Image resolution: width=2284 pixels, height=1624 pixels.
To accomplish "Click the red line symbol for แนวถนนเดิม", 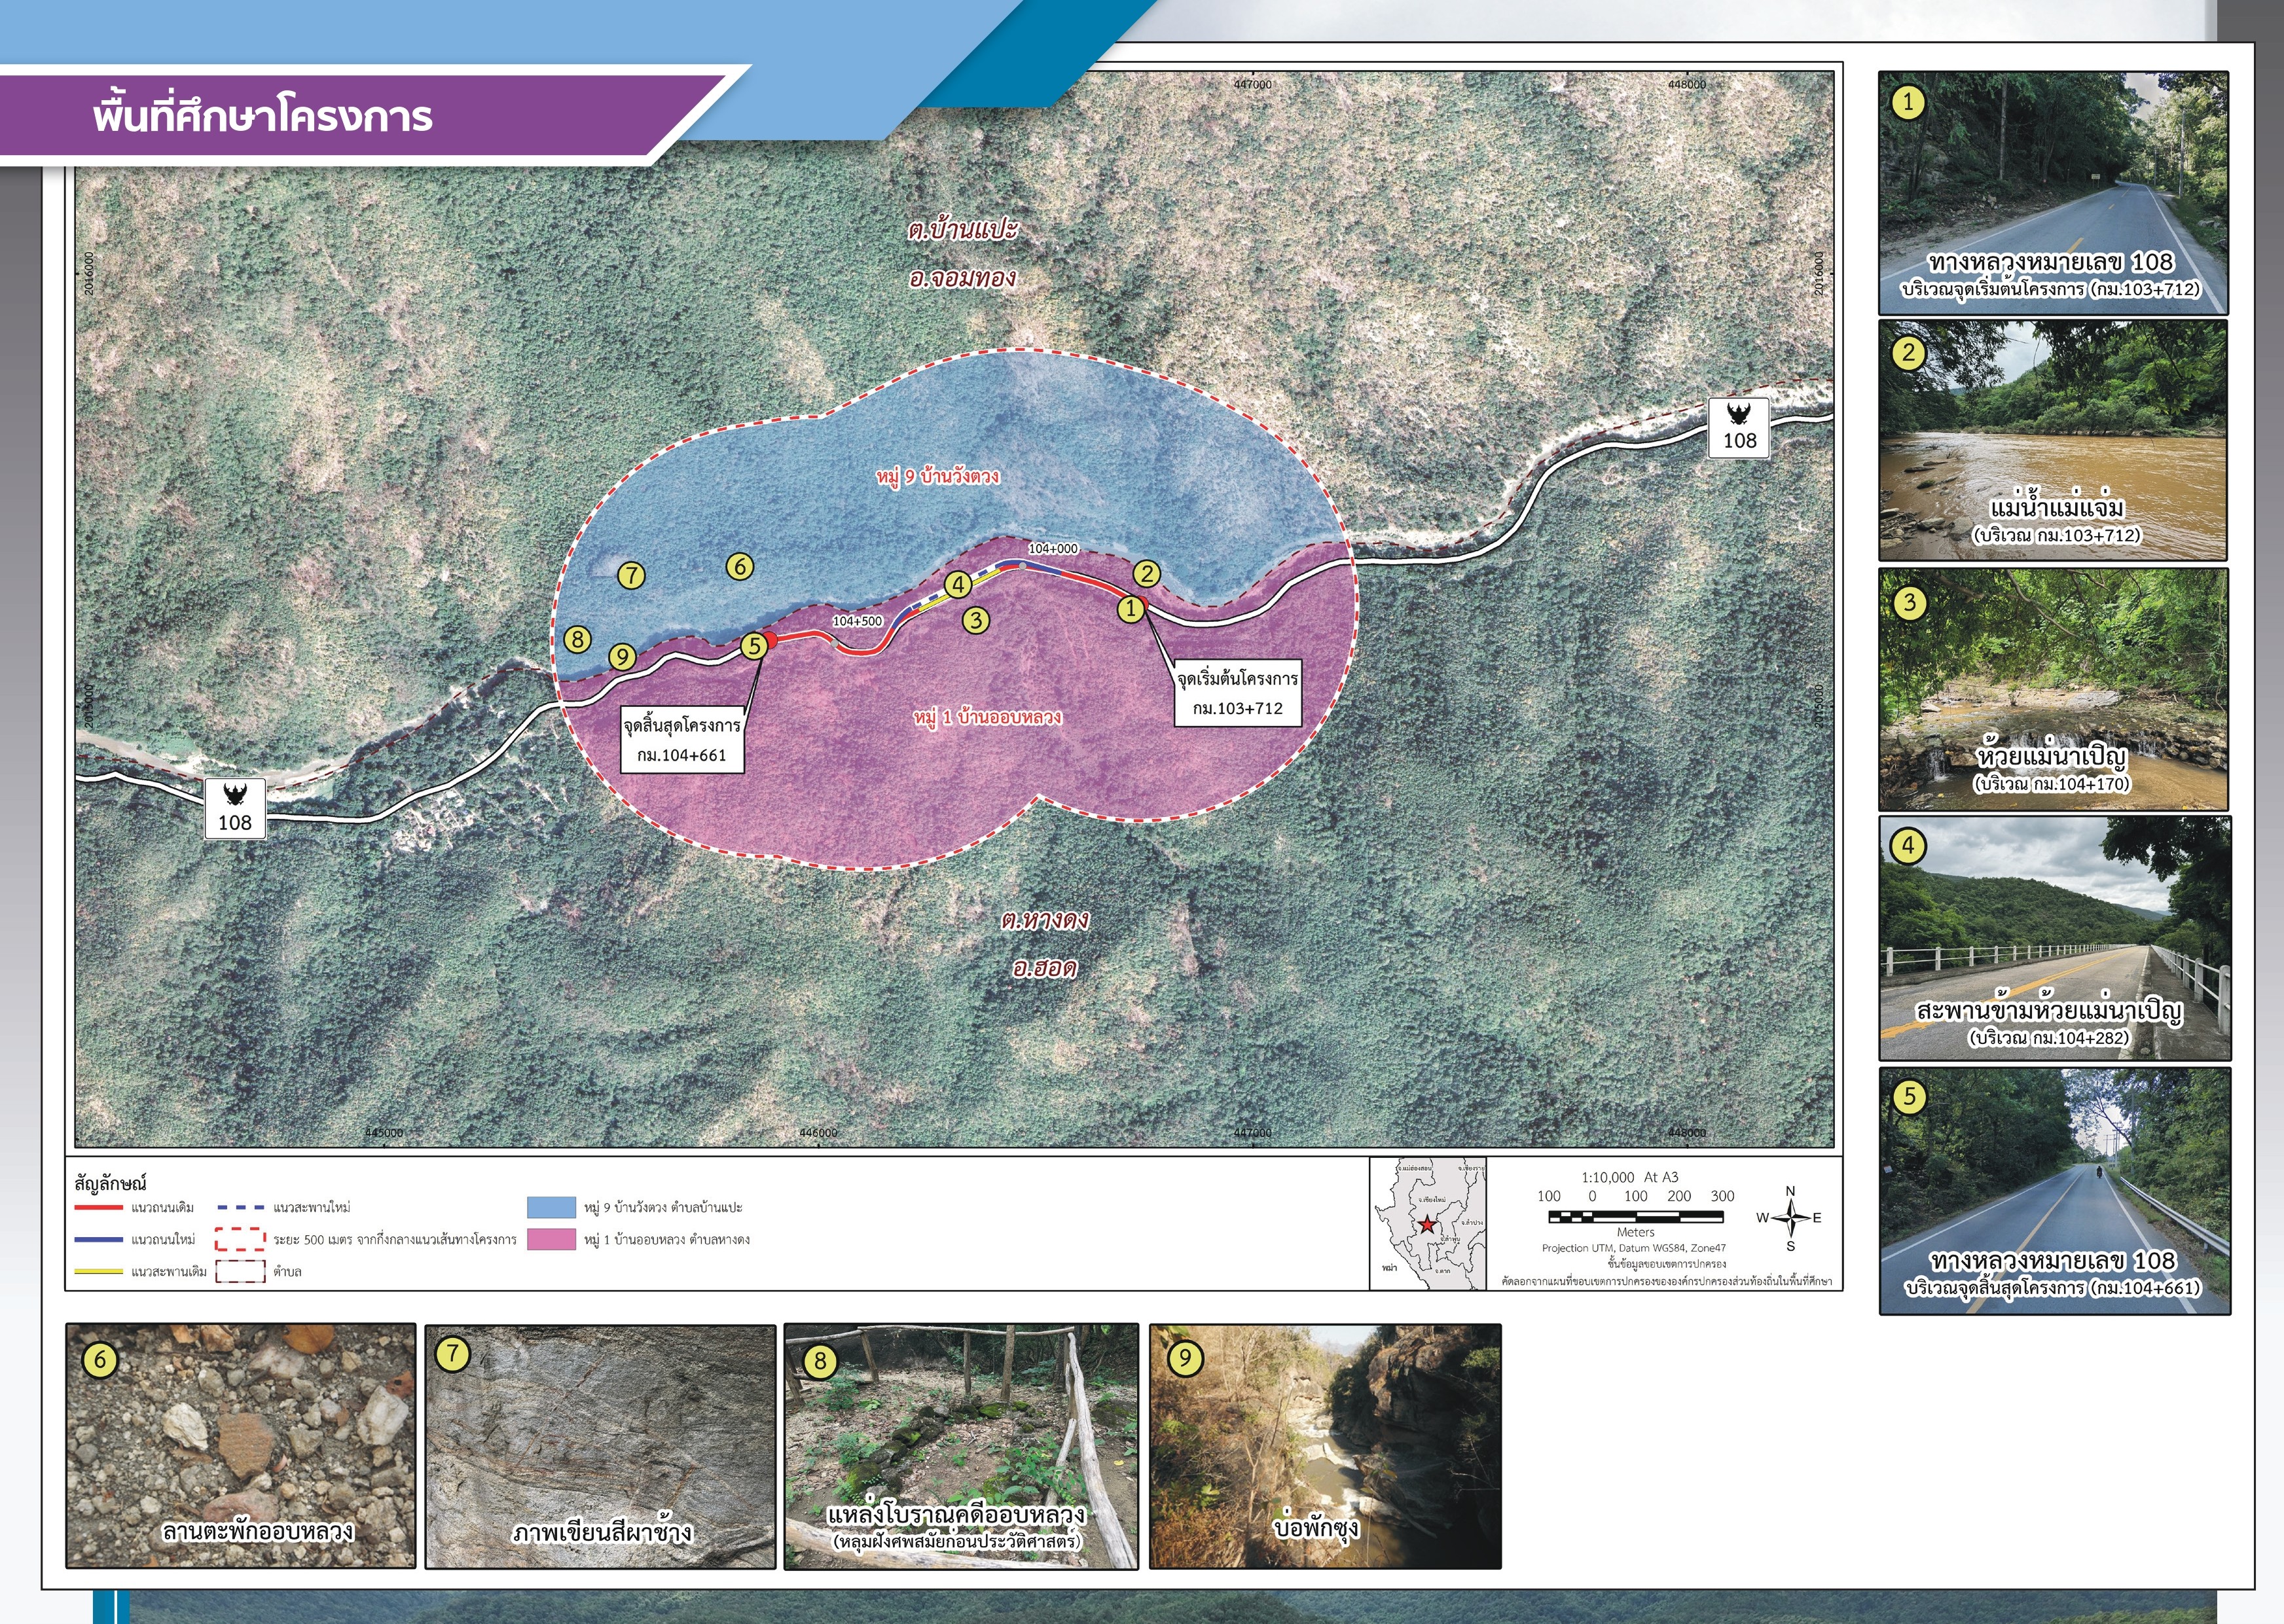I will tap(99, 1208).
